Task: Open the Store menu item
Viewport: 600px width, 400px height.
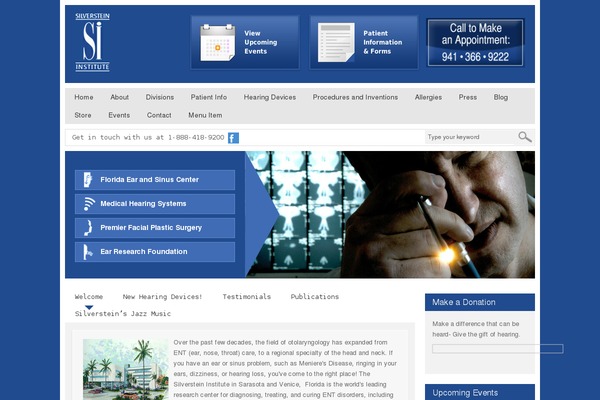Action: point(83,115)
